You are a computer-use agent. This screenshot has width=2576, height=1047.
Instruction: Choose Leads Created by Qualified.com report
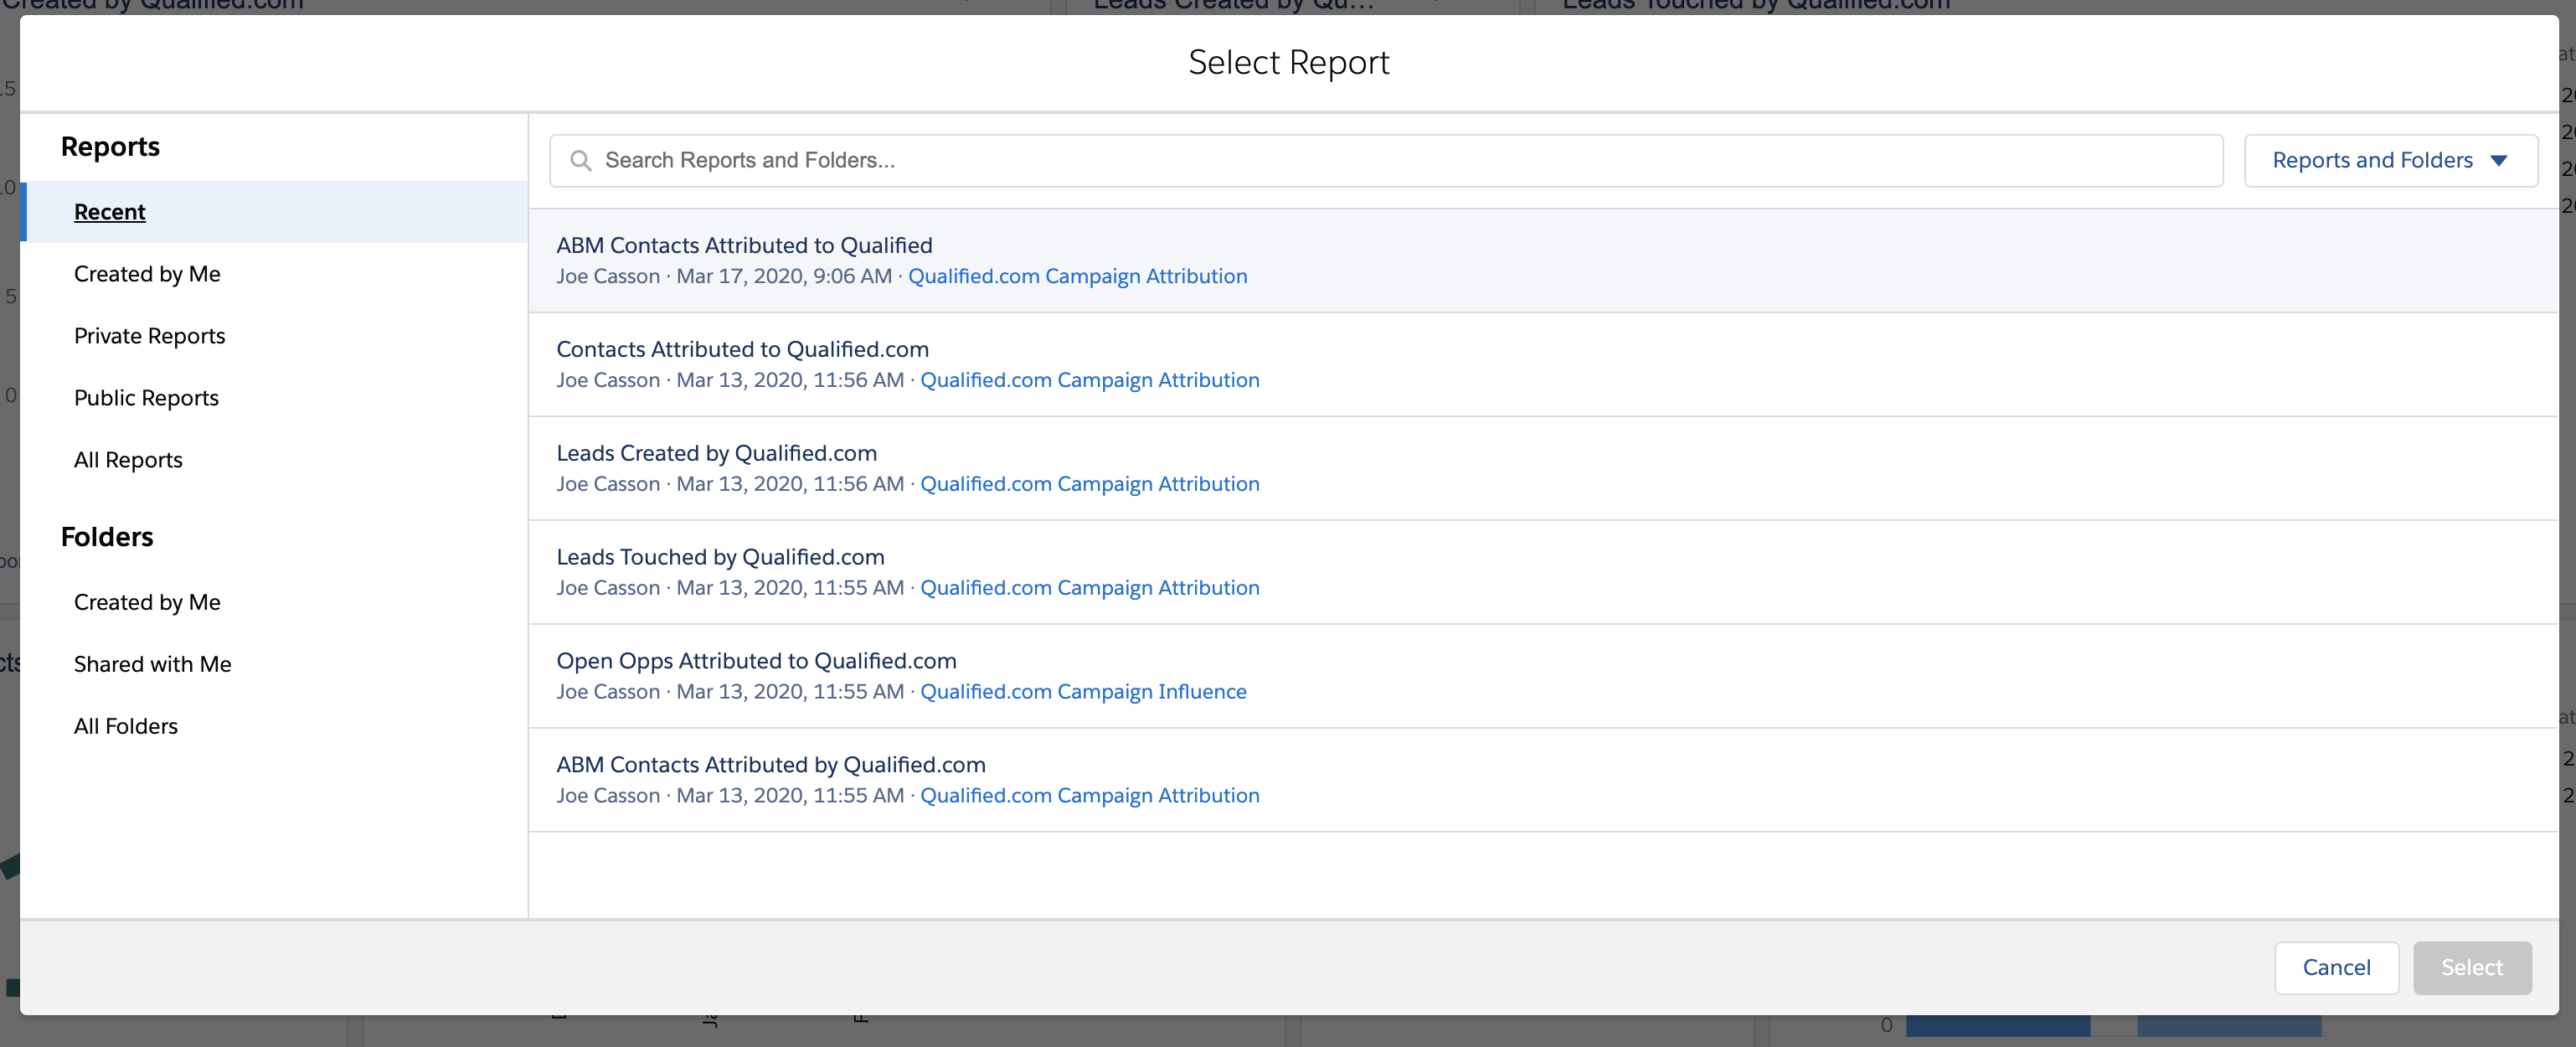click(1543, 468)
